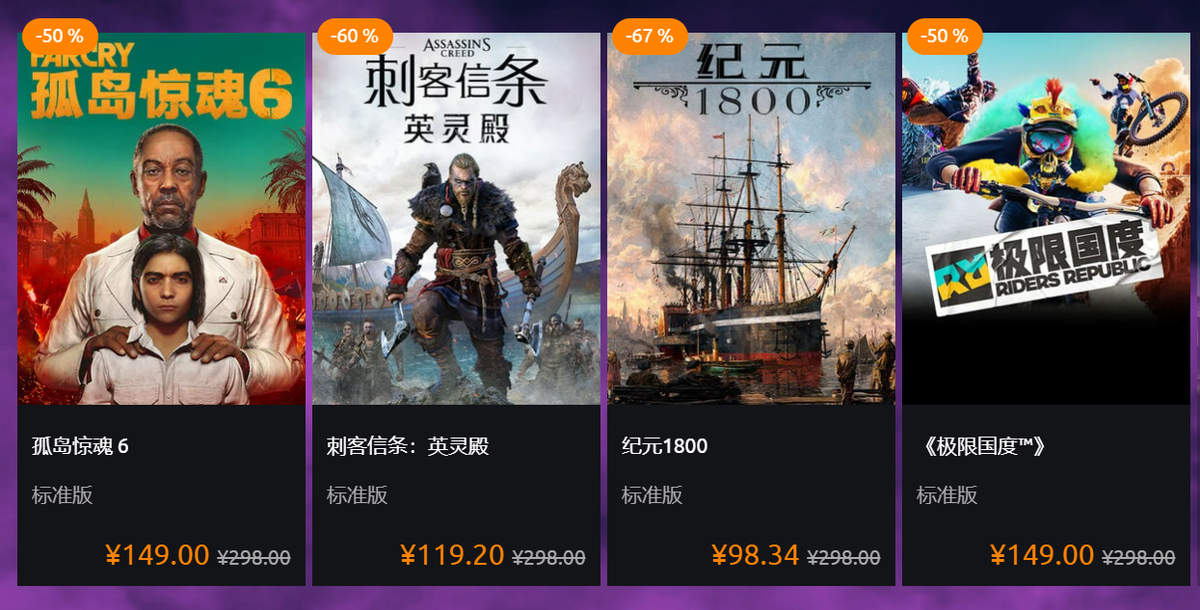Click the struck-through ¥298.00 price on Anno 1800
This screenshot has width=1200, height=610.
(844, 558)
